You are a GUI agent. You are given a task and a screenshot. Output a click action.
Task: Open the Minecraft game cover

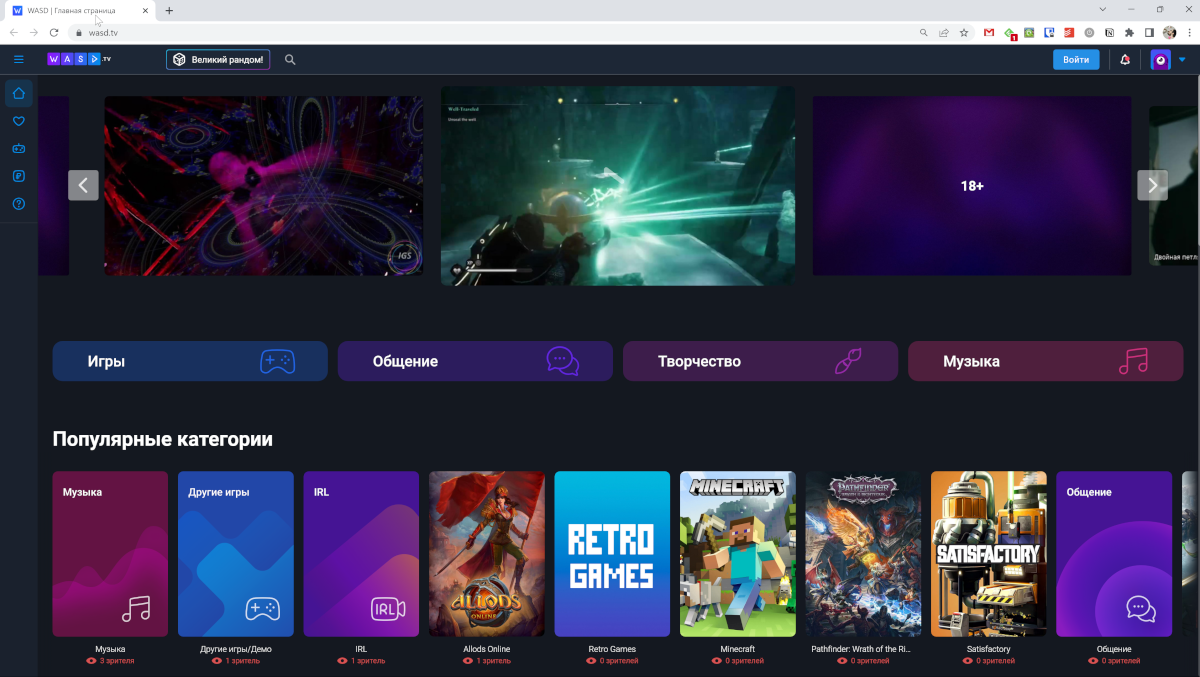pos(738,554)
